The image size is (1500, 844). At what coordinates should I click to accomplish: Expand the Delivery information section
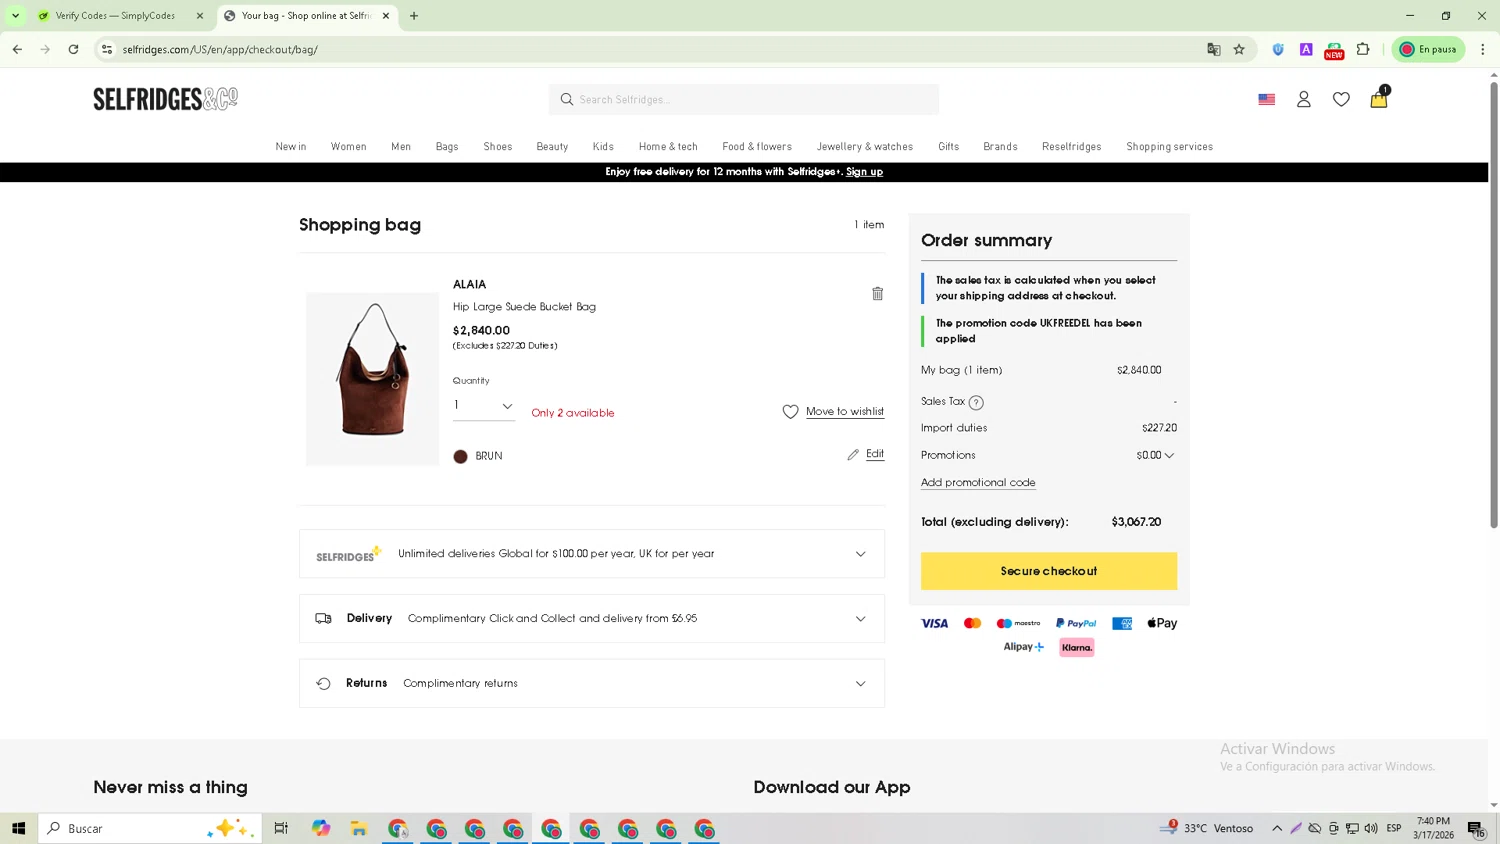(860, 619)
